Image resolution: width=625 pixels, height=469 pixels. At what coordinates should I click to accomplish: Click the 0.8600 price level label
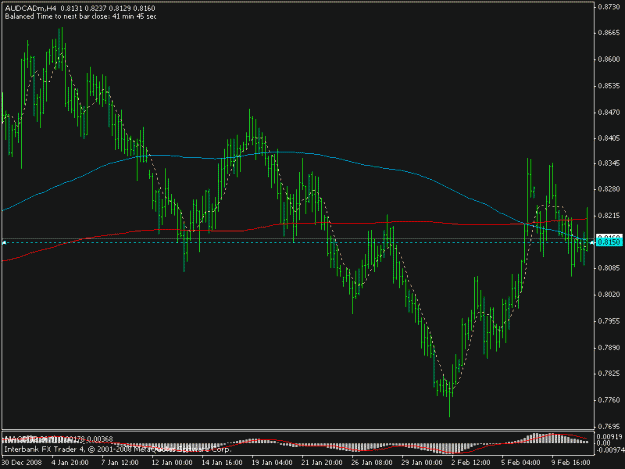(x=609, y=59)
